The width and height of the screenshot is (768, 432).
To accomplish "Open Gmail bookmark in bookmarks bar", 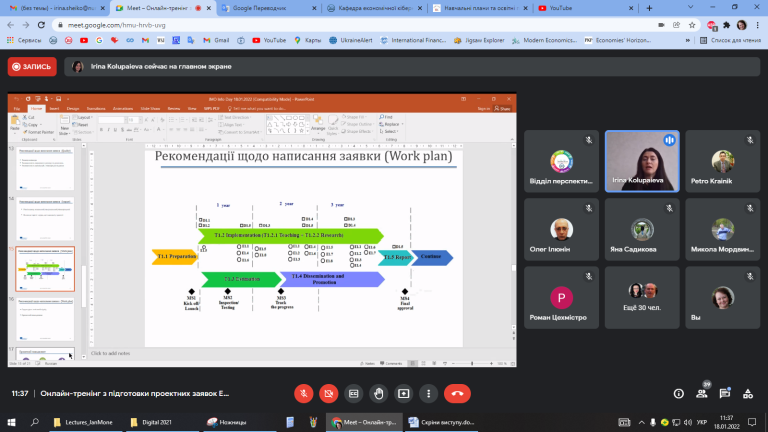I will [216, 40].
